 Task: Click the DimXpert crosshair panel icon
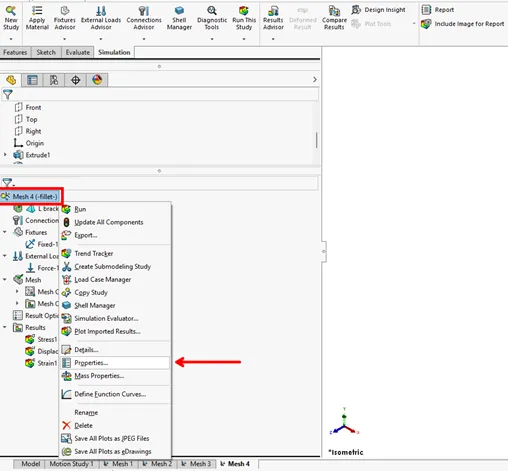point(76,80)
